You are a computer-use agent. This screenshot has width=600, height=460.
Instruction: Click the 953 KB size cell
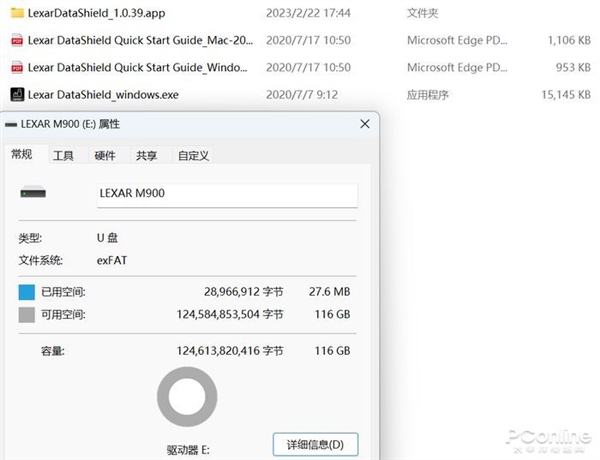(573, 67)
